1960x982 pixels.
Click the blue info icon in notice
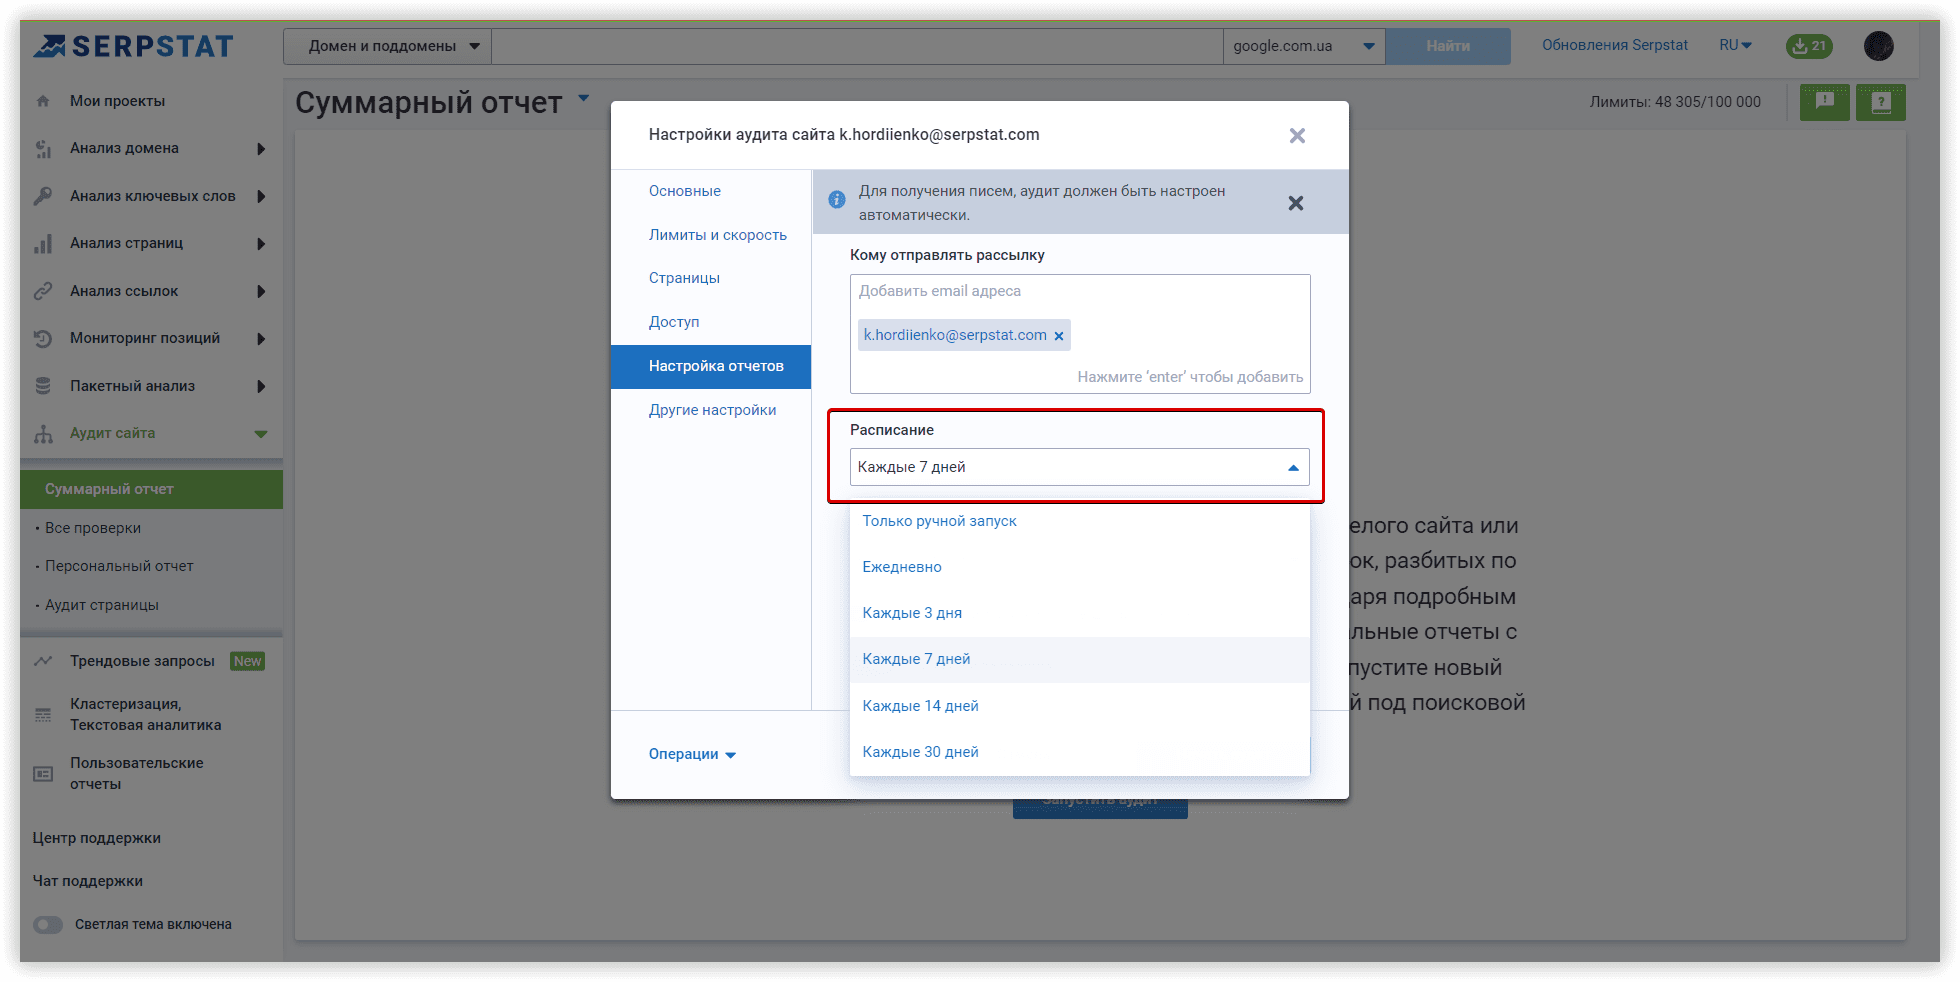837,200
